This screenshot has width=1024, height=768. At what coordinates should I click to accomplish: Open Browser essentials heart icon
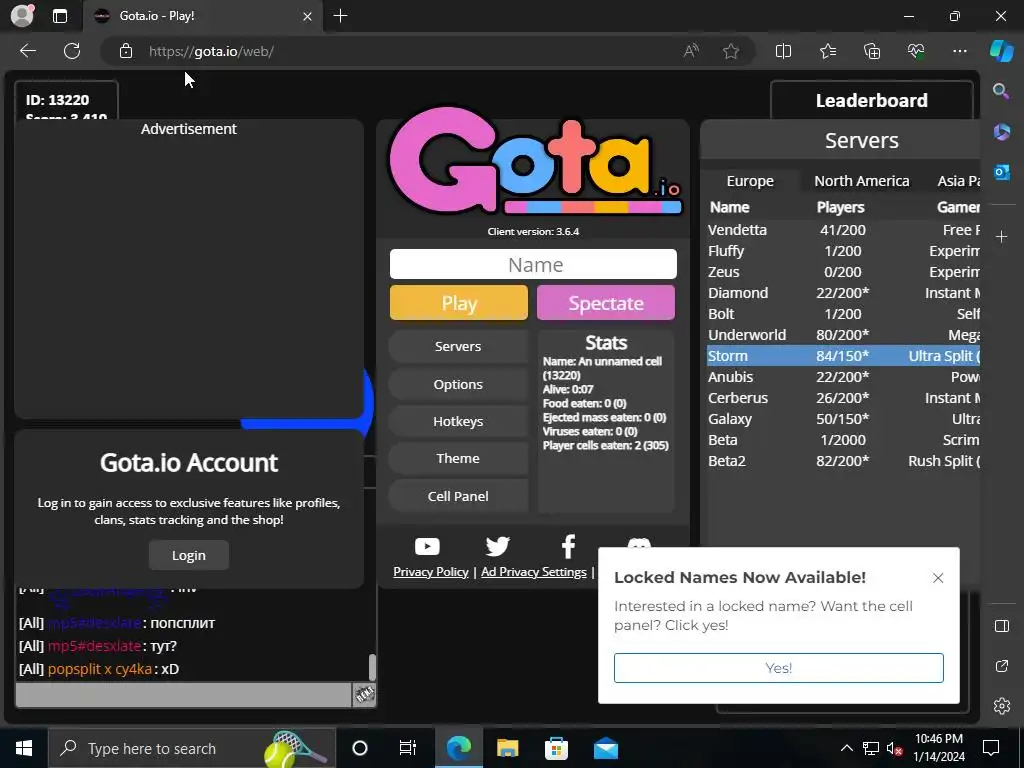tap(916, 51)
